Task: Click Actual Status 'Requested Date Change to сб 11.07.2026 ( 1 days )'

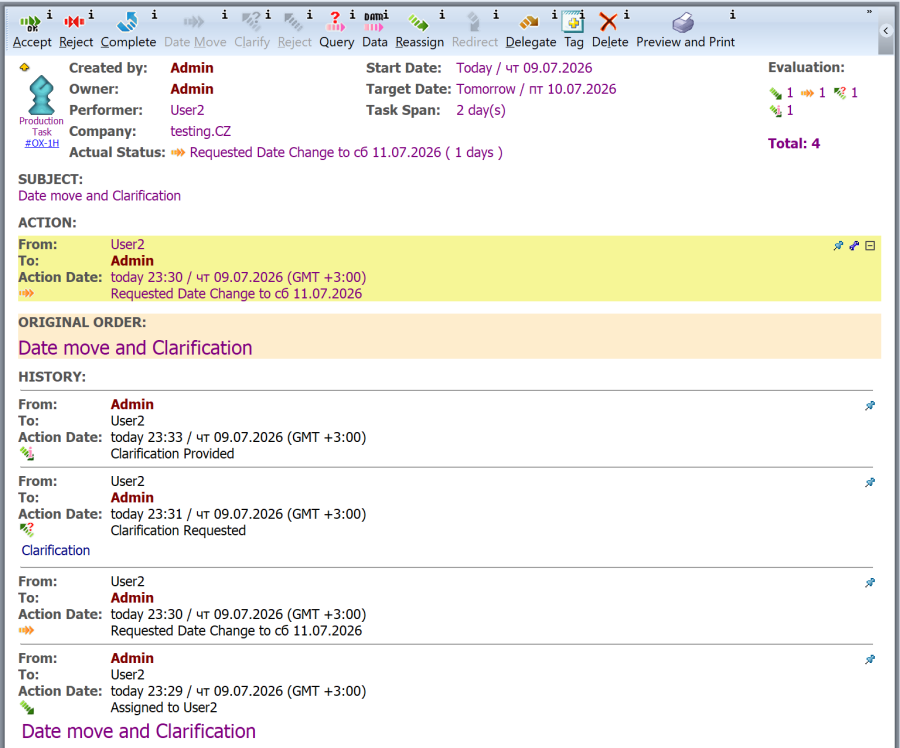Action: [x=346, y=153]
